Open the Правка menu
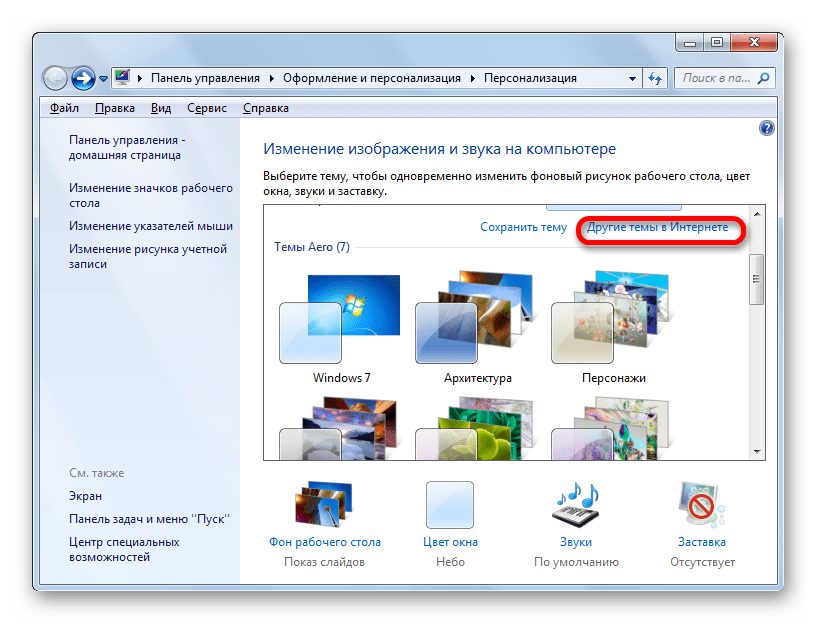The width and height of the screenshot is (817, 624). tap(115, 108)
